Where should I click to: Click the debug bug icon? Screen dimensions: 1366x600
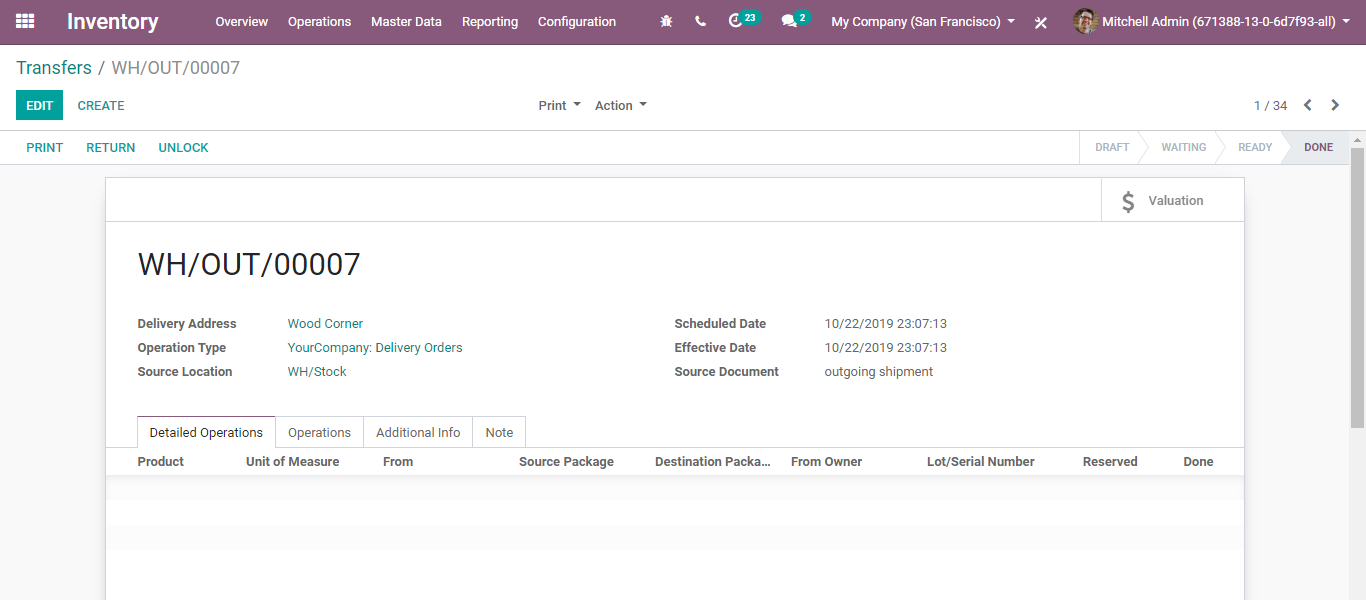pyautogui.click(x=666, y=21)
